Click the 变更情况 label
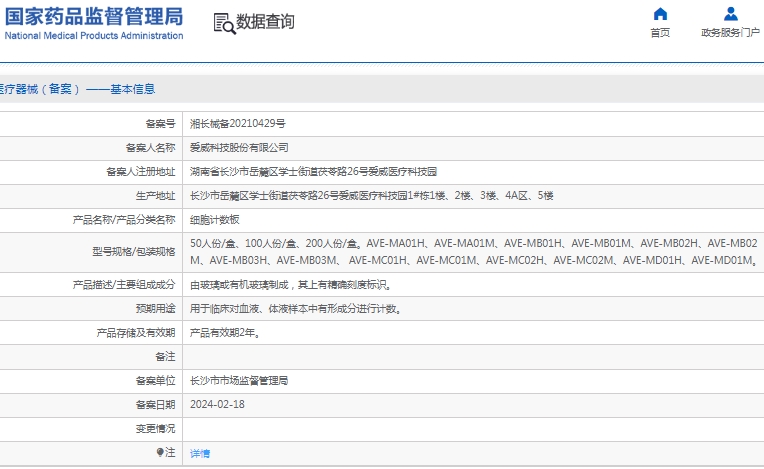The image size is (764, 469). click(x=155, y=429)
